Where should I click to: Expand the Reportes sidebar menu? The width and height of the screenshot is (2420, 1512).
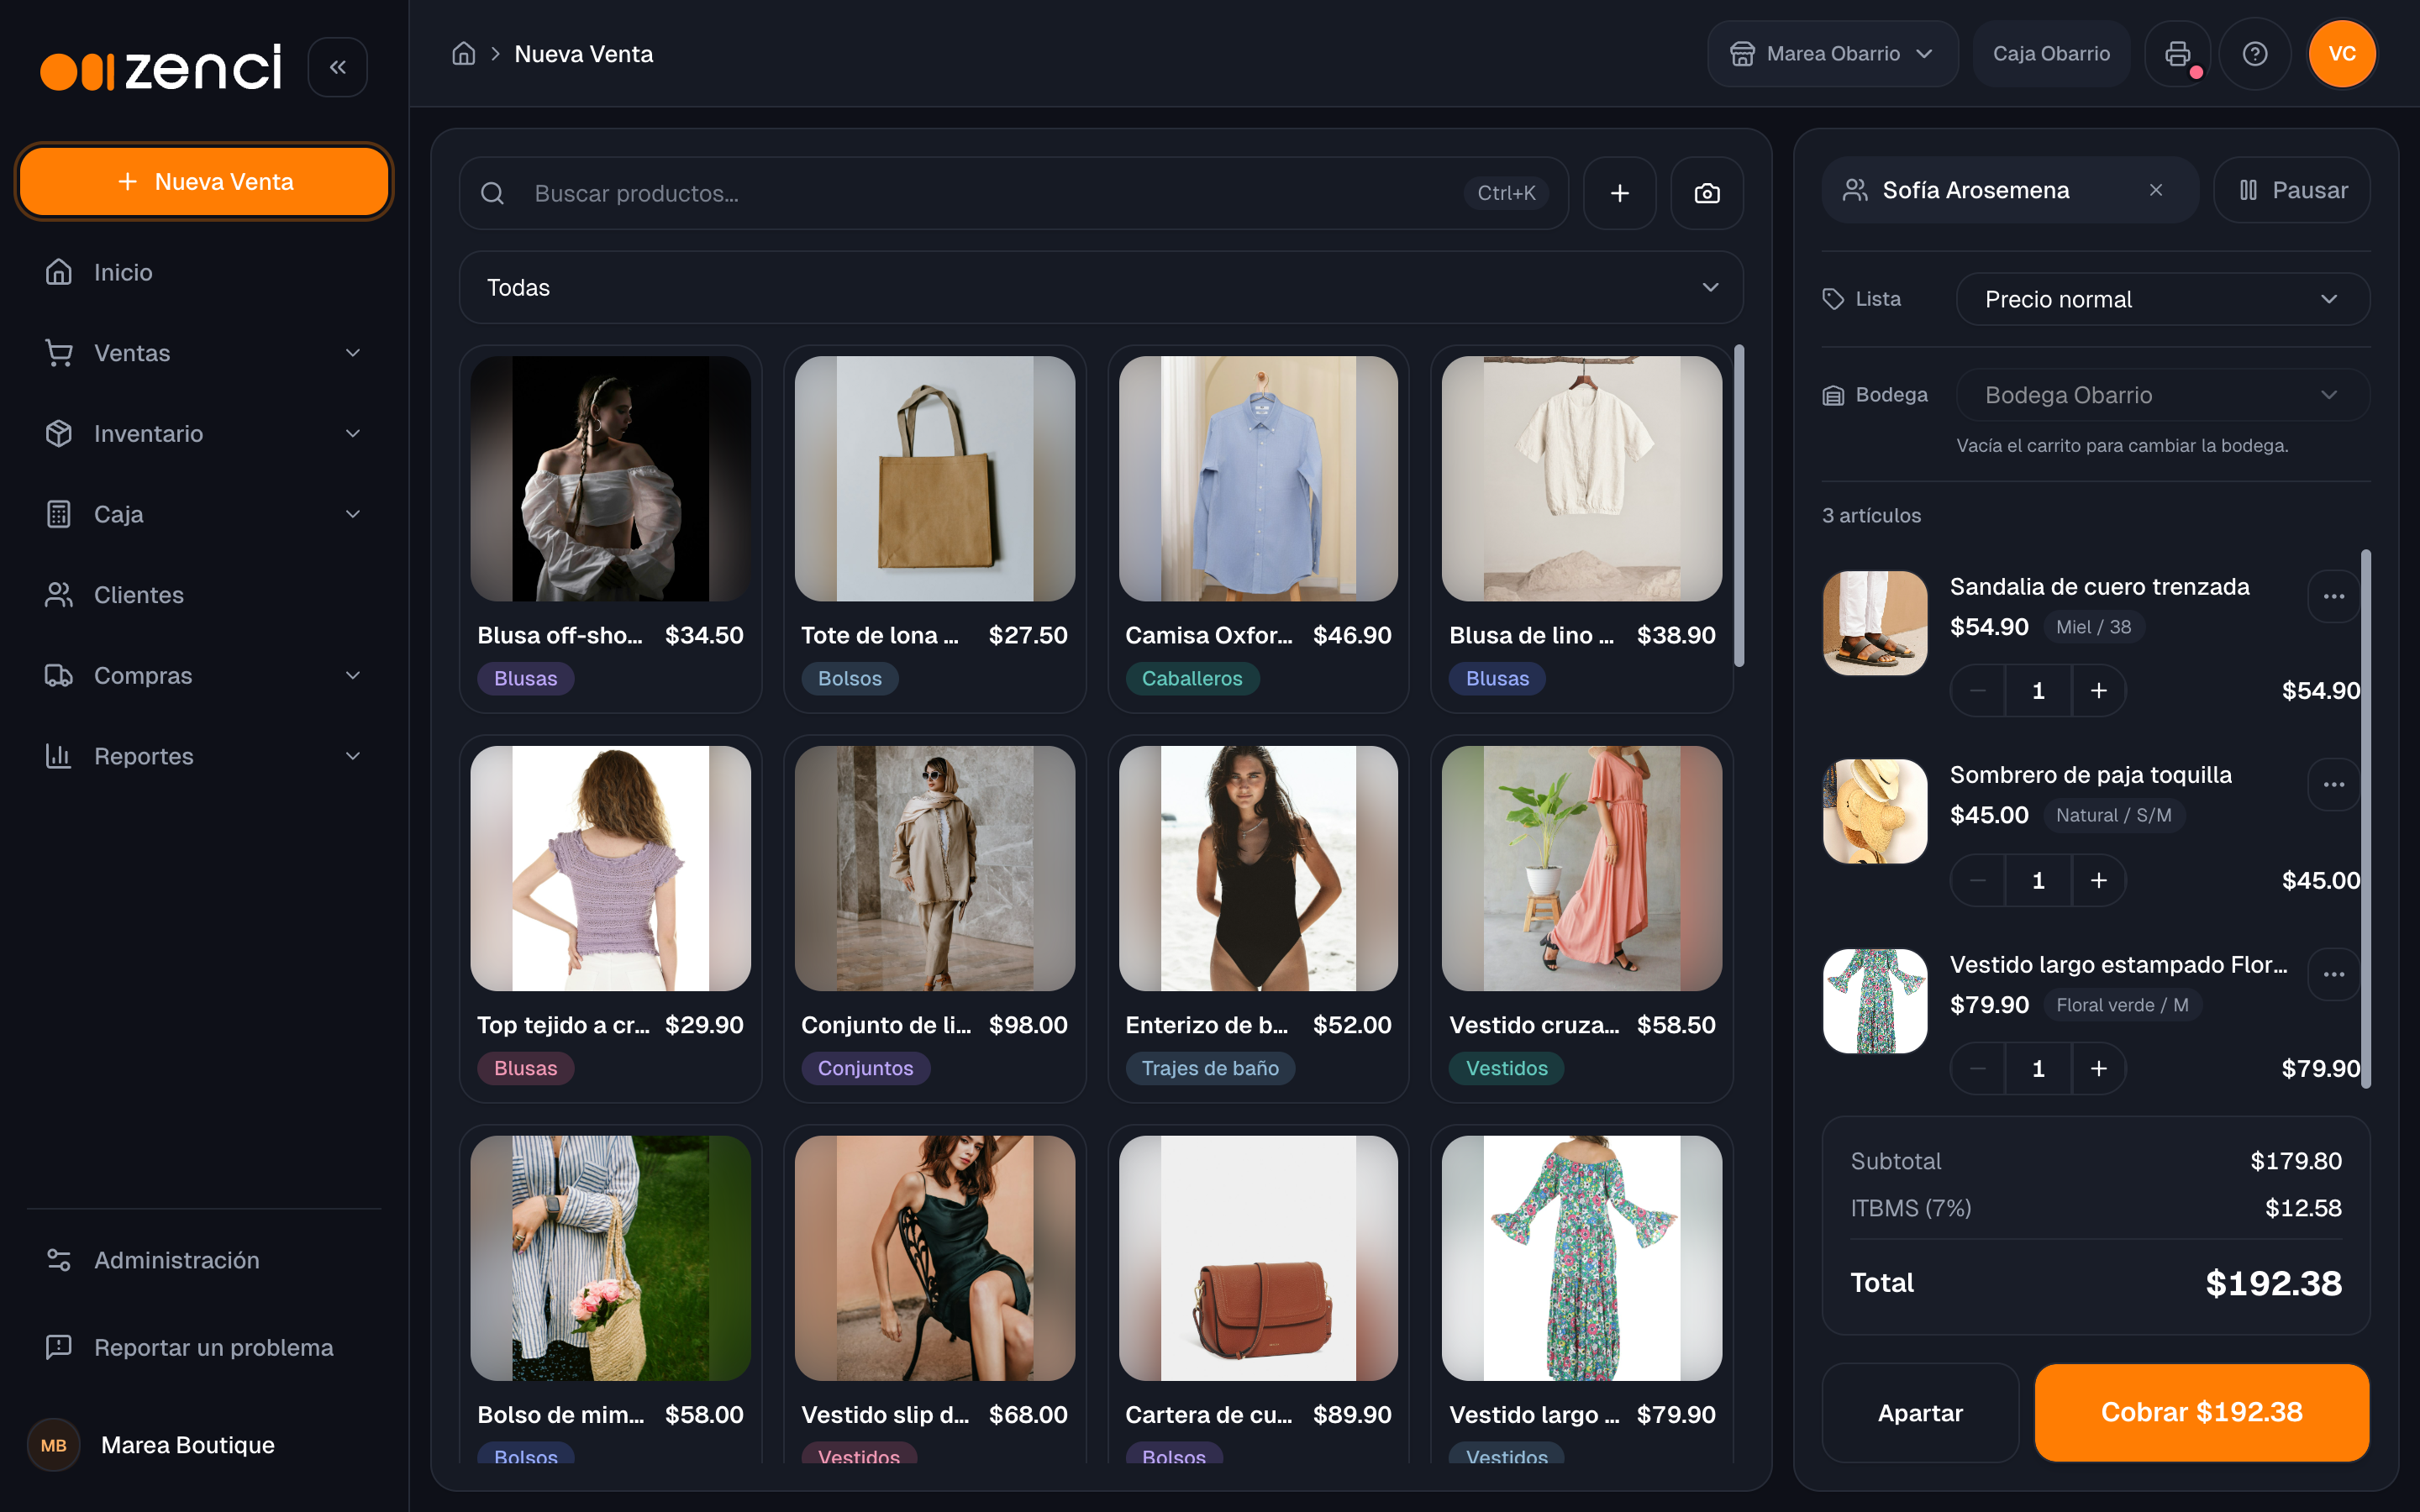(203, 756)
